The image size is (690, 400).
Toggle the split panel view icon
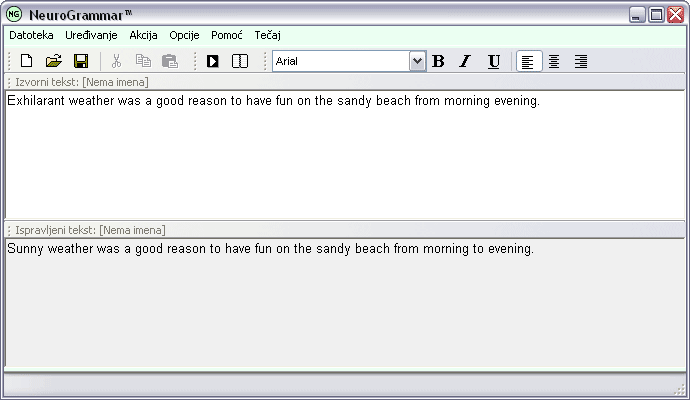(x=240, y=61)
